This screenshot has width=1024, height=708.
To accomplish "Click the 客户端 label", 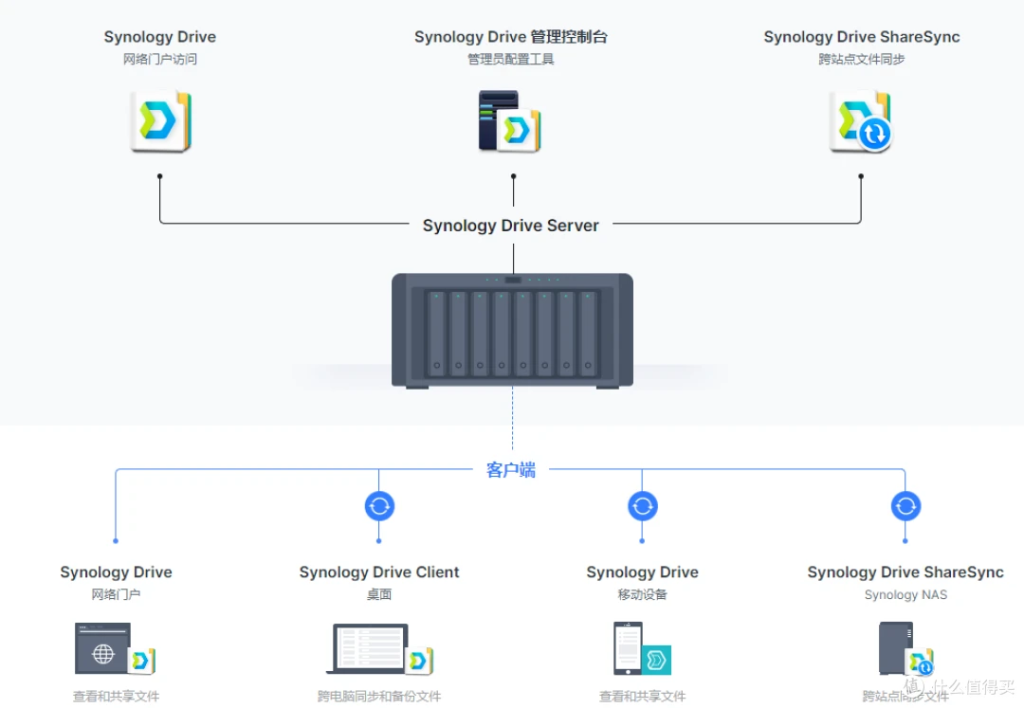I will tap(511, 470).
